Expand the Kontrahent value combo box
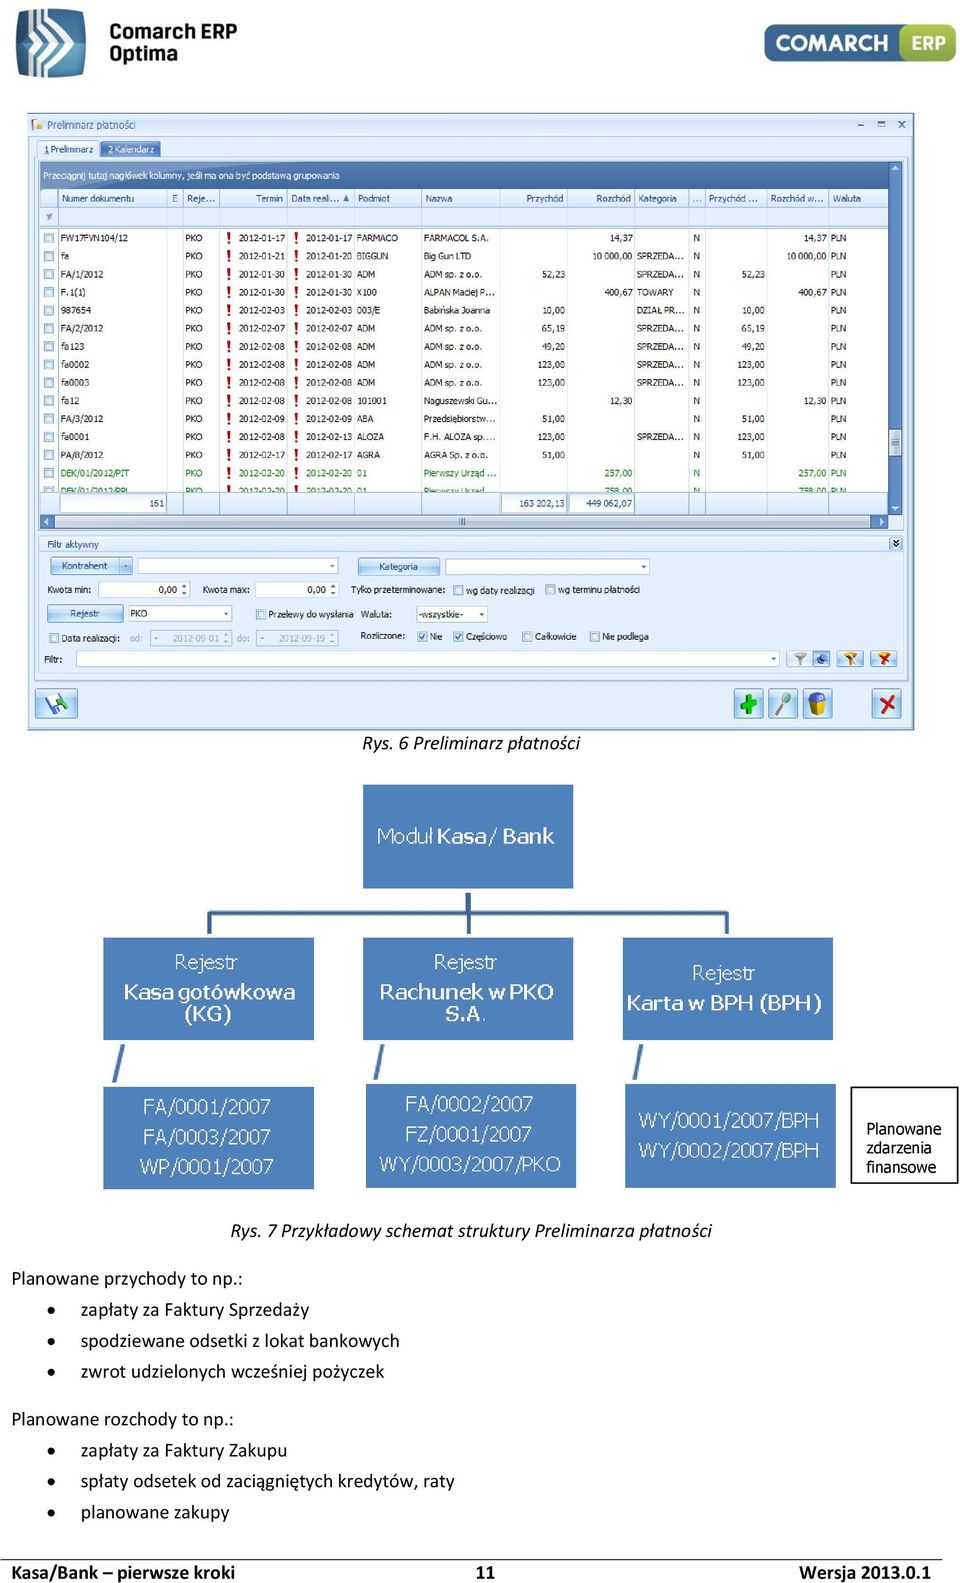This screenshot has height=1583, width=960. click(x=332, y=566)
